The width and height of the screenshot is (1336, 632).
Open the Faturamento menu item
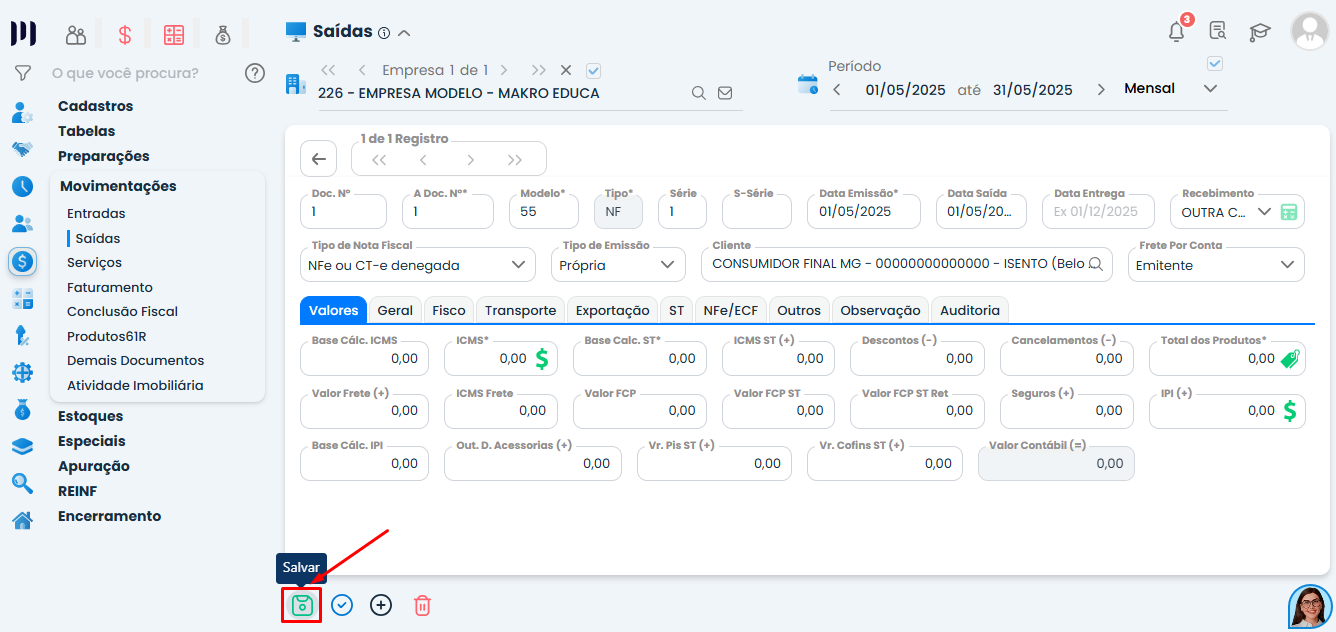click(110, 287)
